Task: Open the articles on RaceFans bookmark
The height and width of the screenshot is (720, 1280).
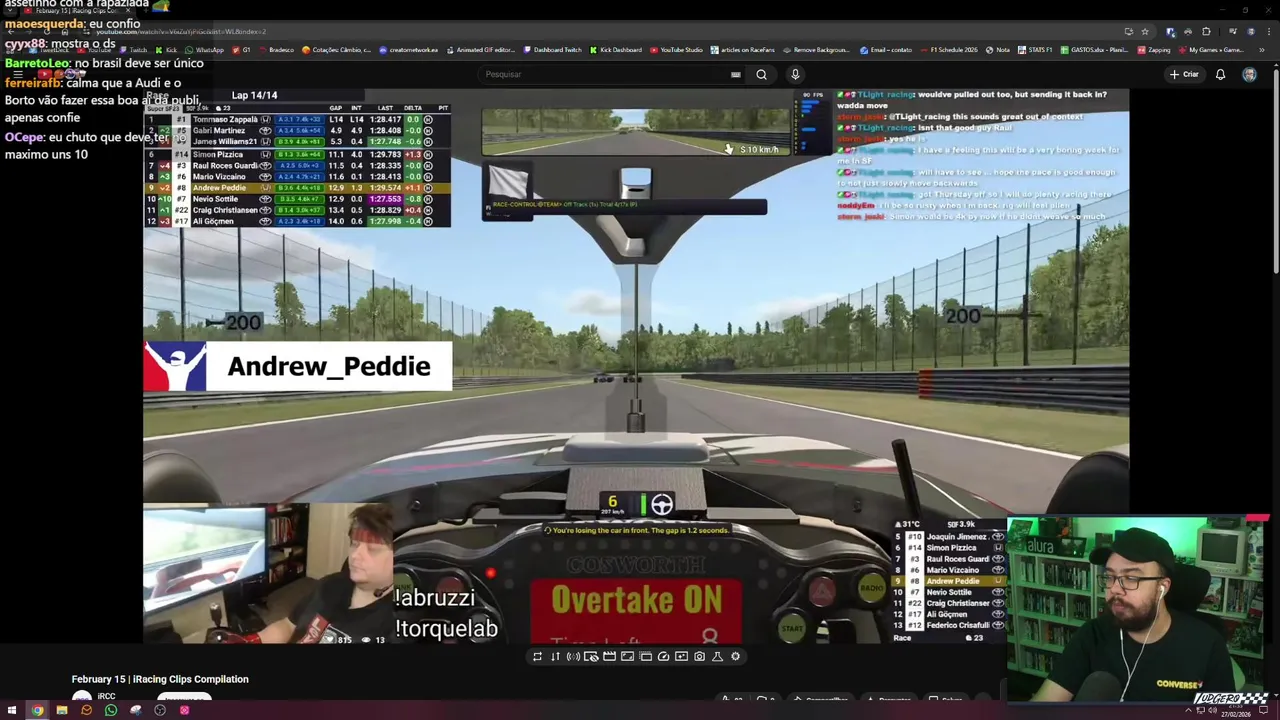Action: click(742, 50)
